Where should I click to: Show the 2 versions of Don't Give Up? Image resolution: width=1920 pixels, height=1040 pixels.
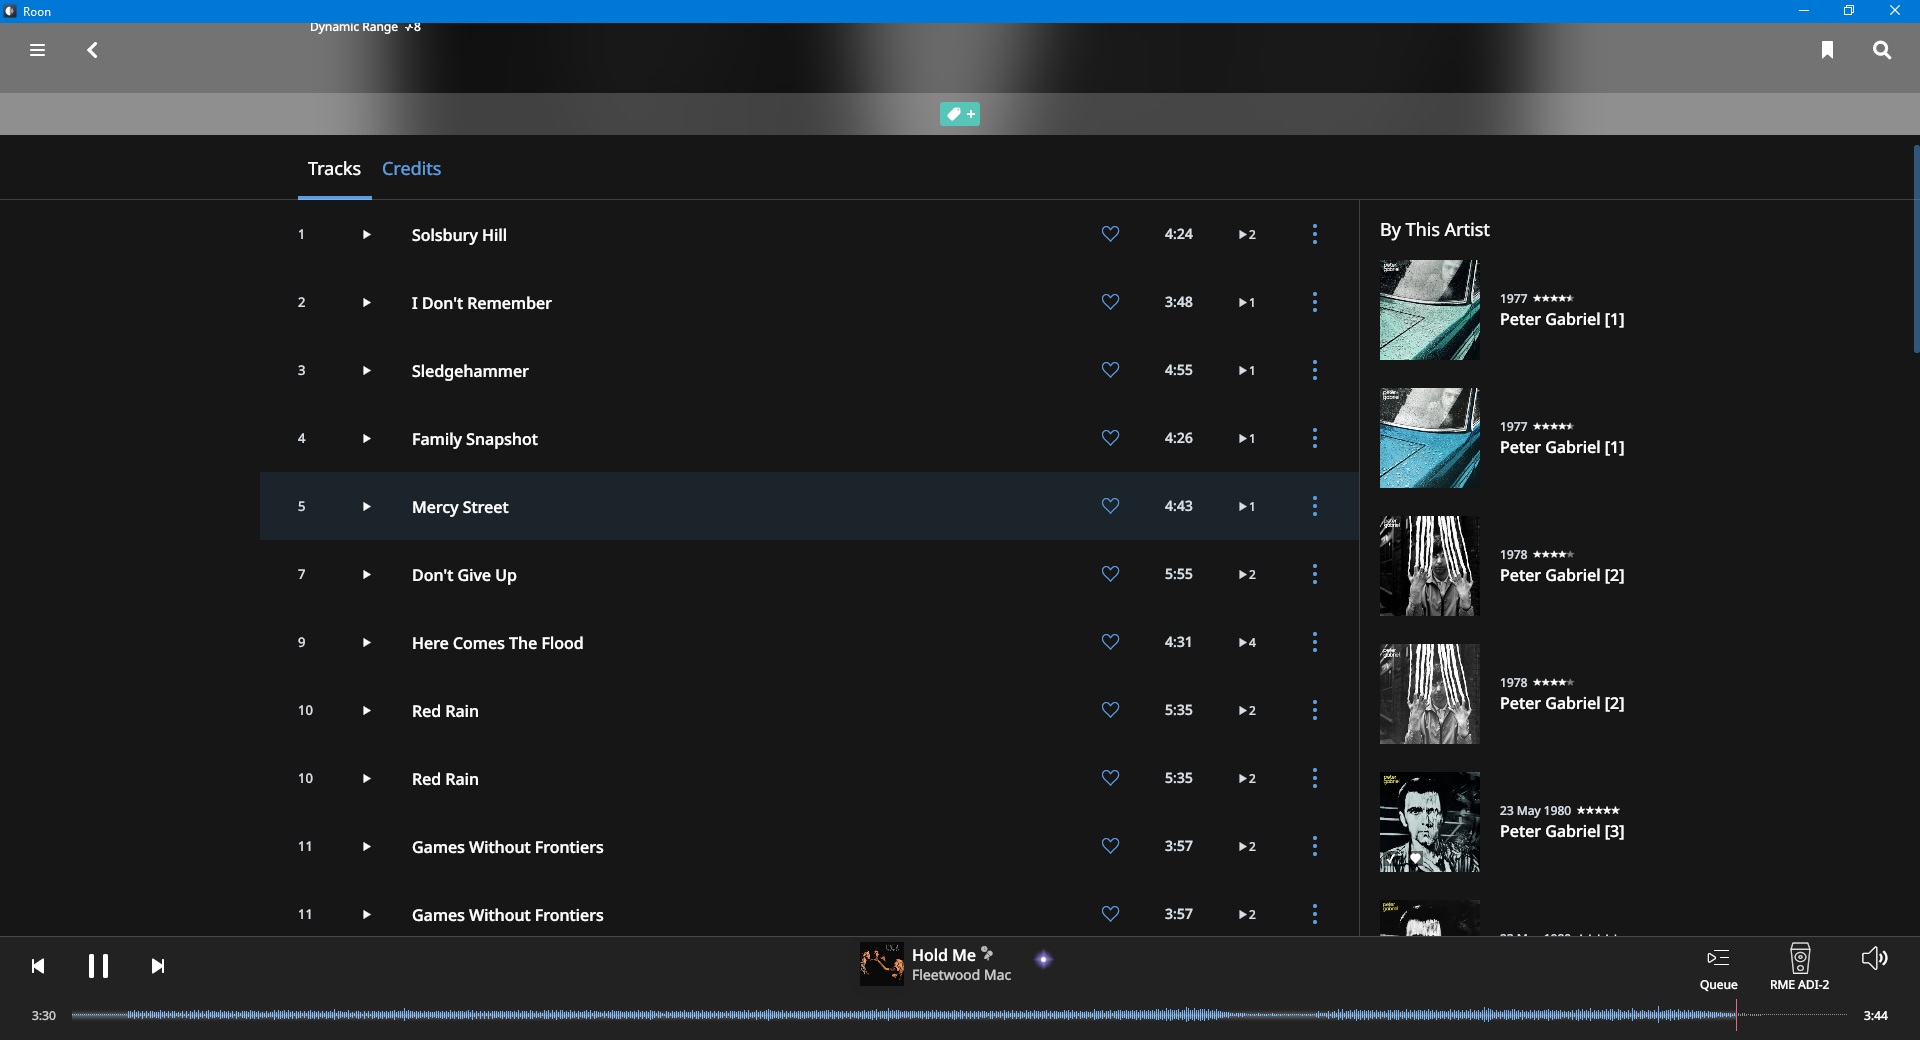(x=1247, y=575)
